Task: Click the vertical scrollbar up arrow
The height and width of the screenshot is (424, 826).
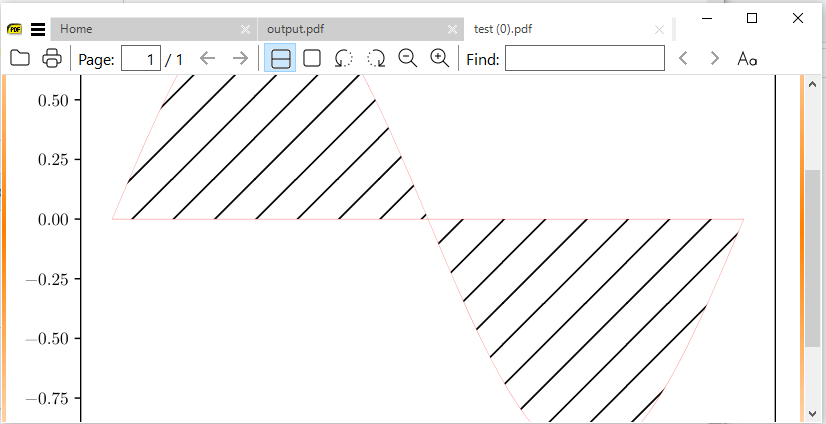Action: pyautogui.click(x=812, y=84)
